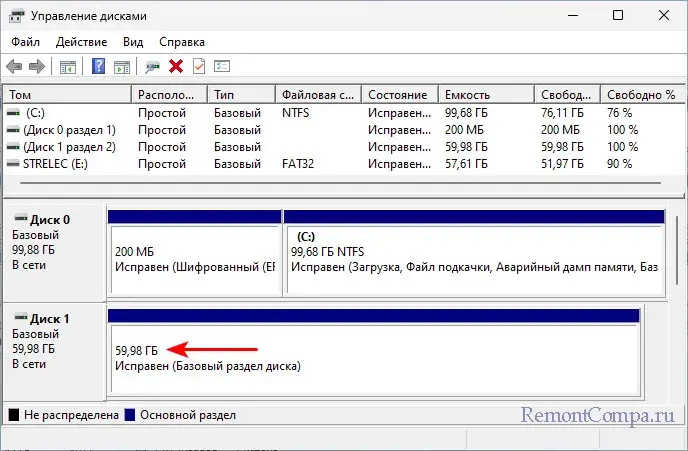This screenshot has height=451, width=688.
Task: Select the (C:) 99,68 ГБ NTFS partition block
Action: (474, 253)
